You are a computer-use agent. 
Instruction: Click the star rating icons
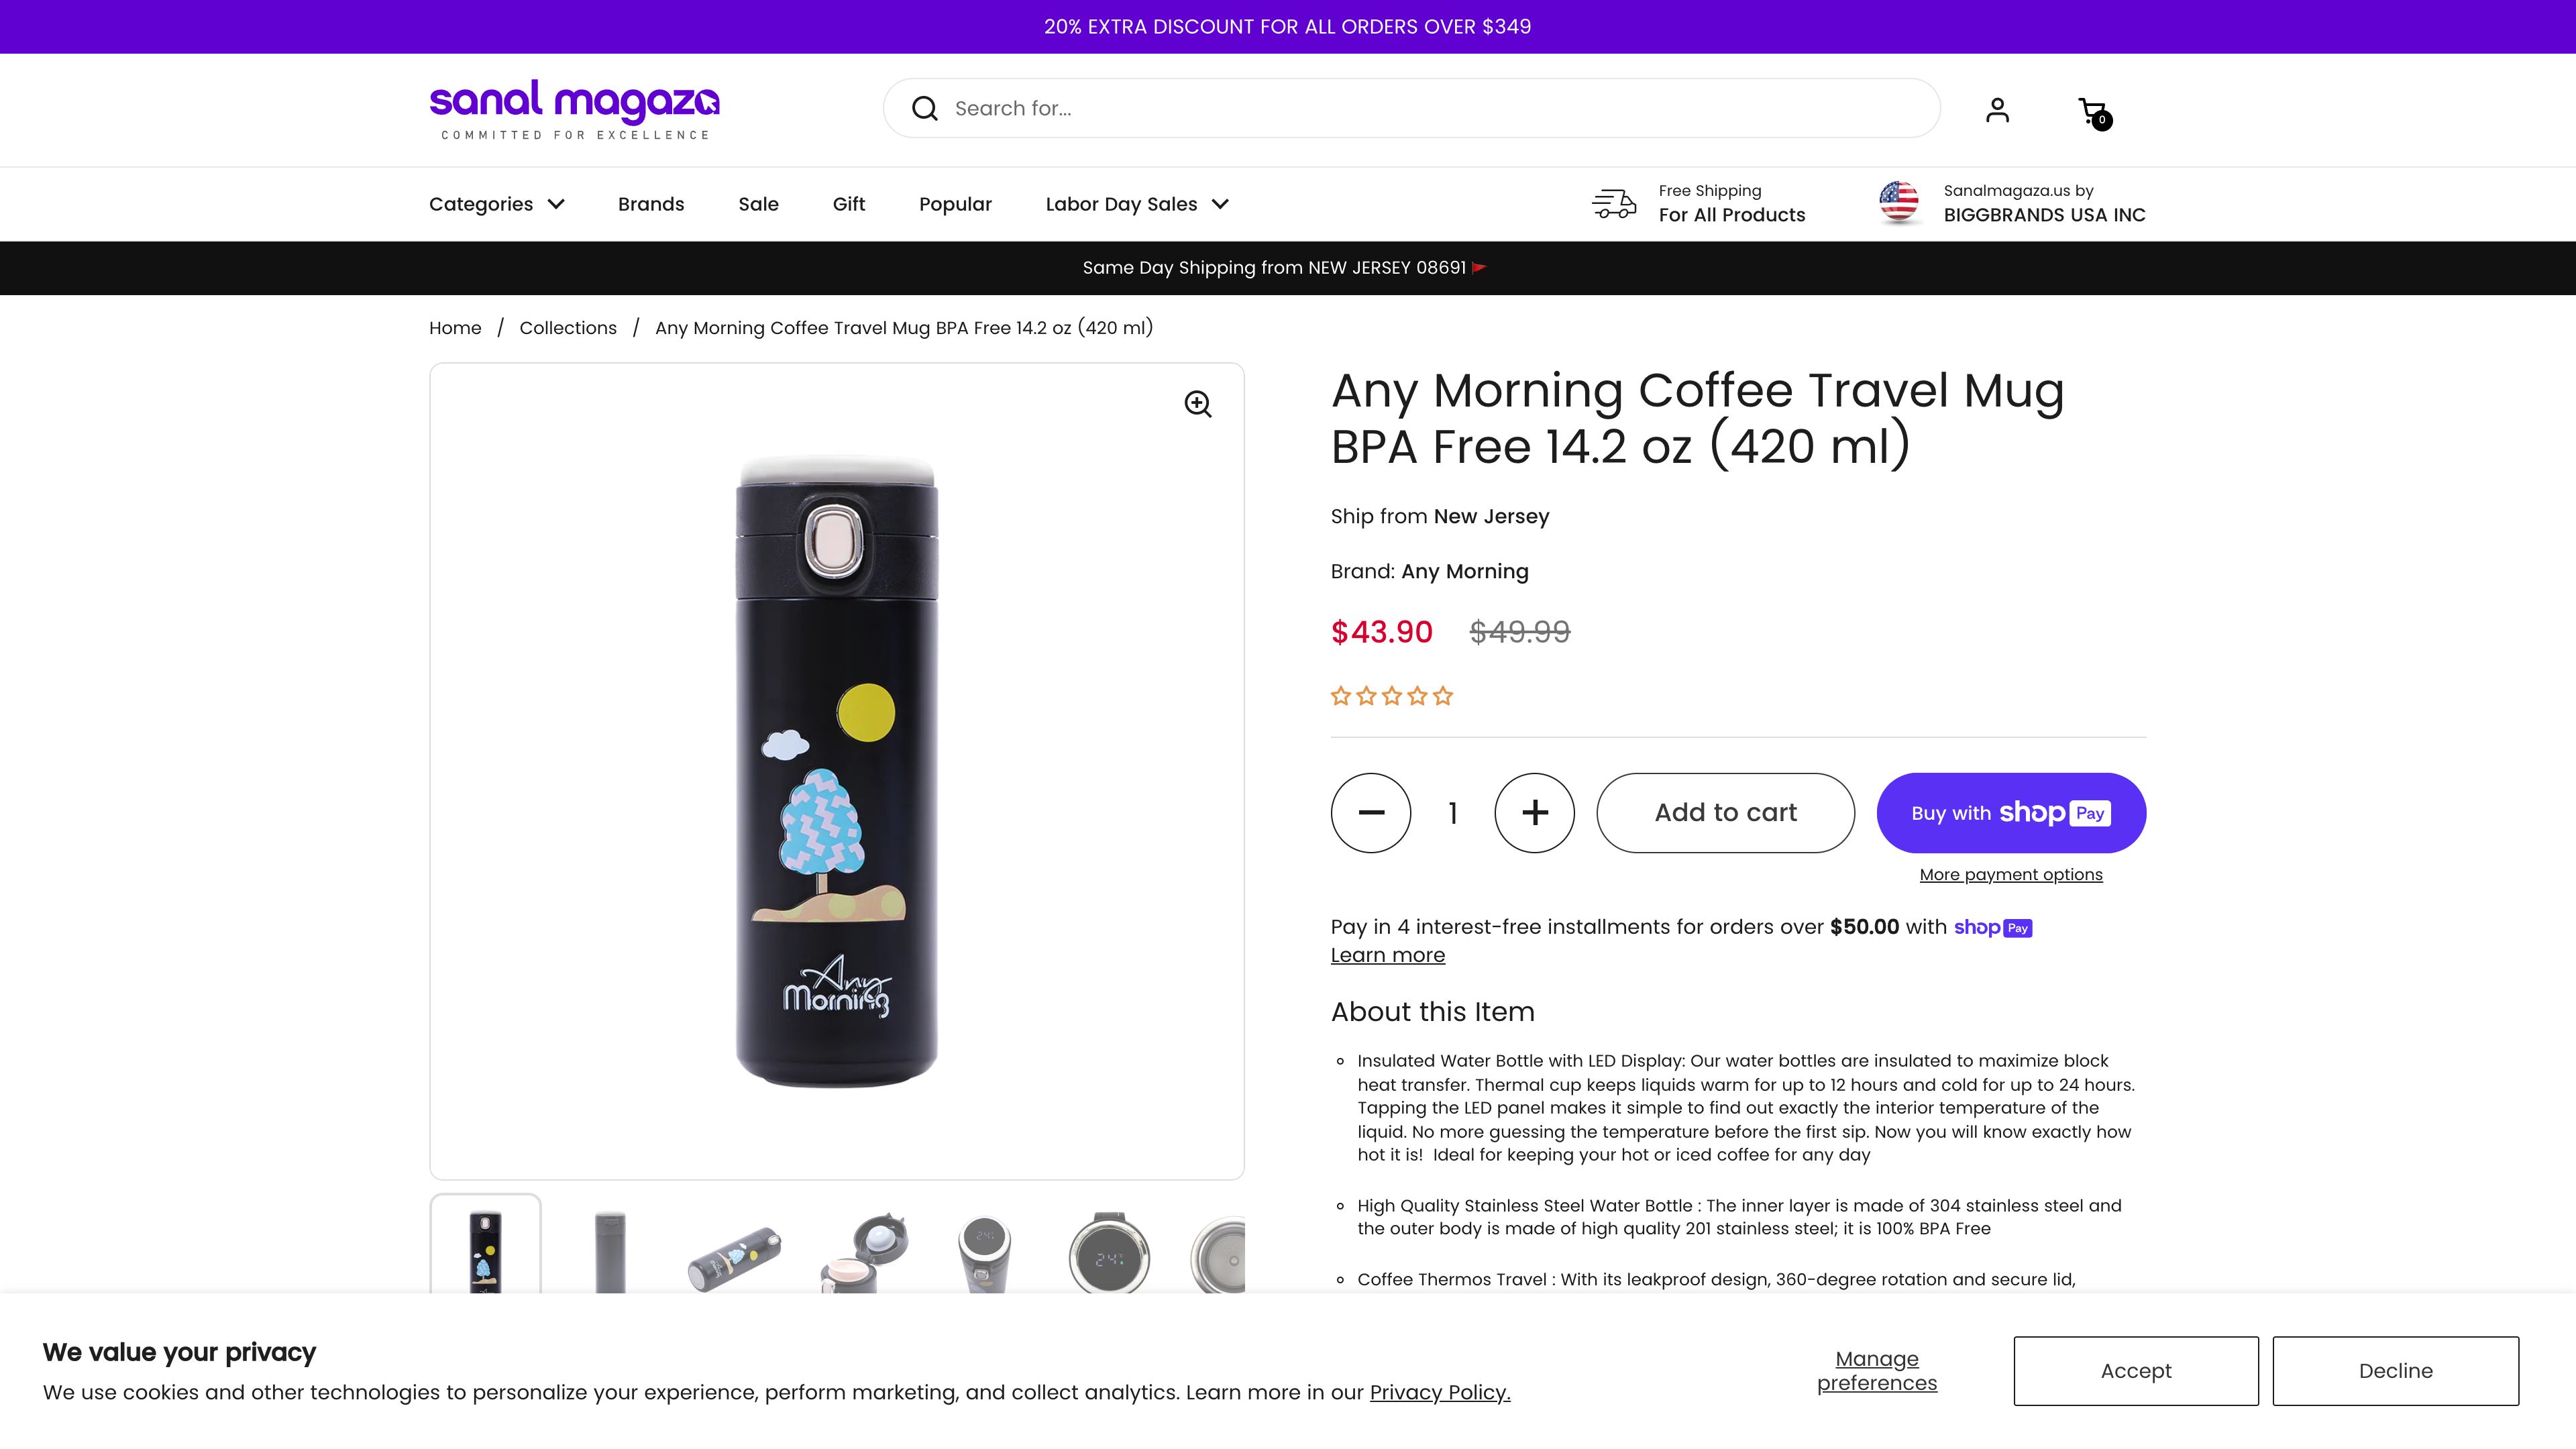1391,696
